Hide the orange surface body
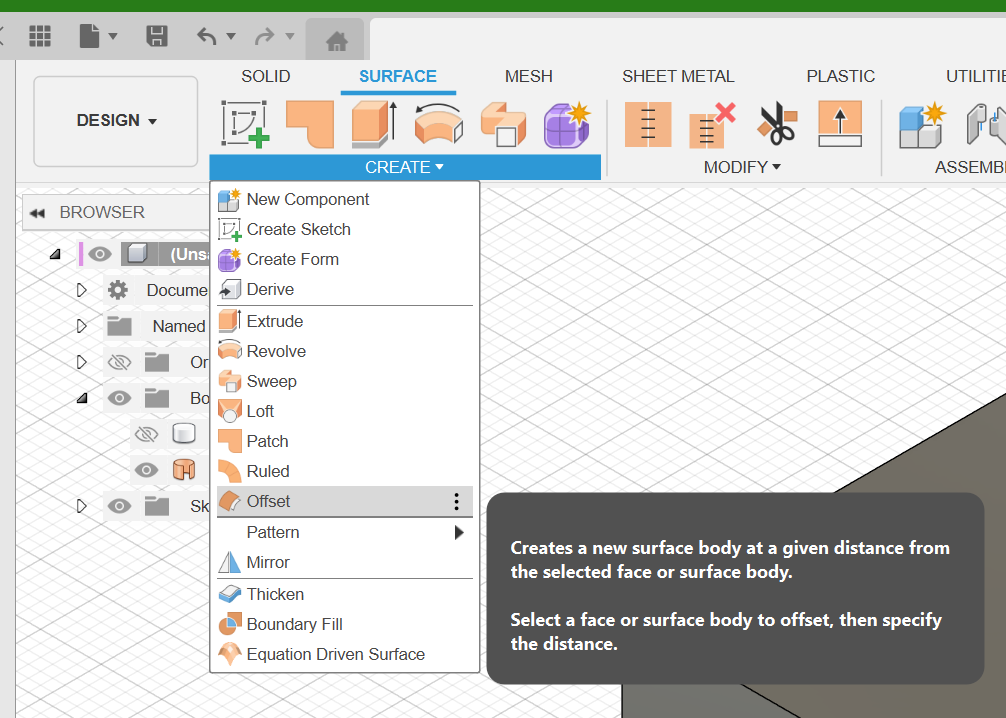1006x718 pixels. tap(146, 470)
